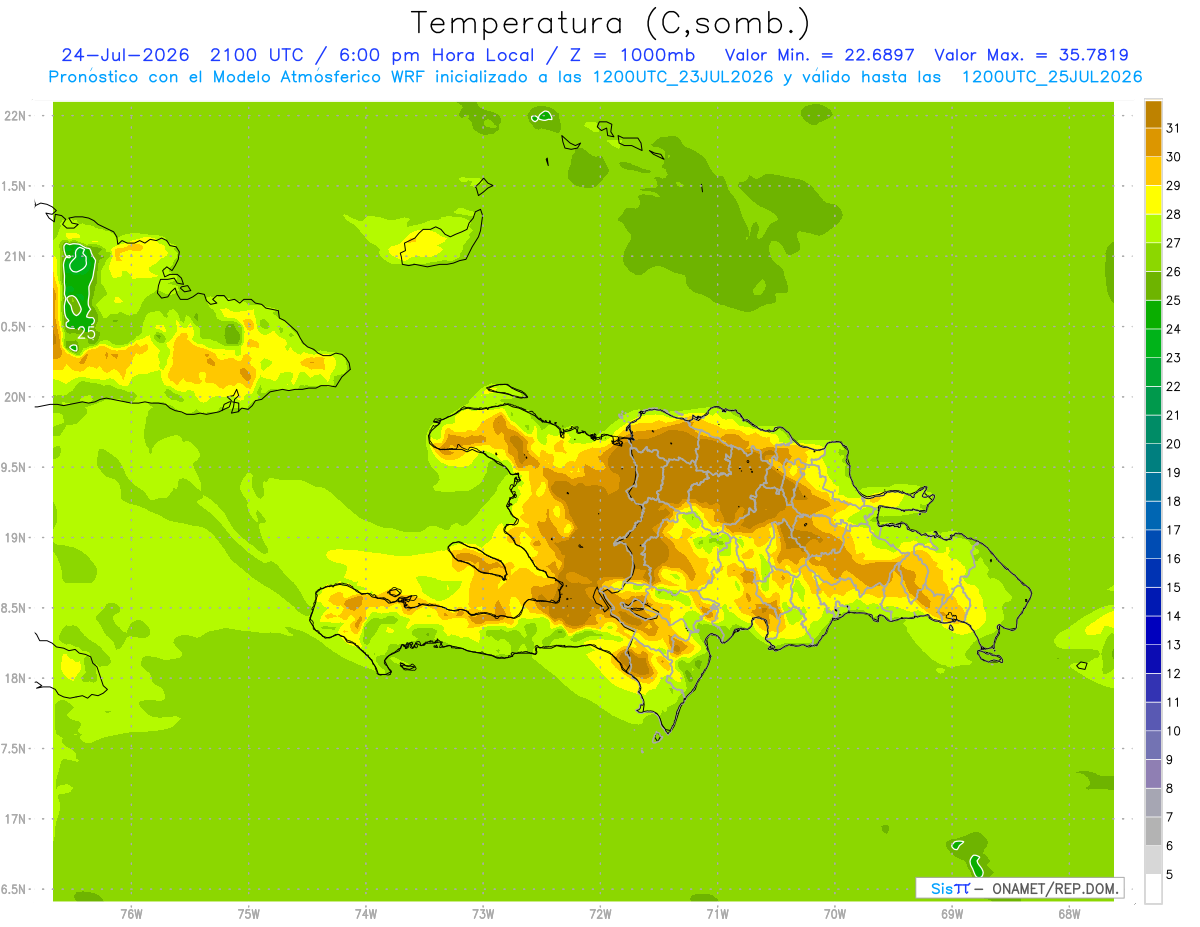Click the "ONAMET/REP.DOM." credit label
Image resolution: width=1200 pixels, height=927 pixels.
tap(1055, 888)
